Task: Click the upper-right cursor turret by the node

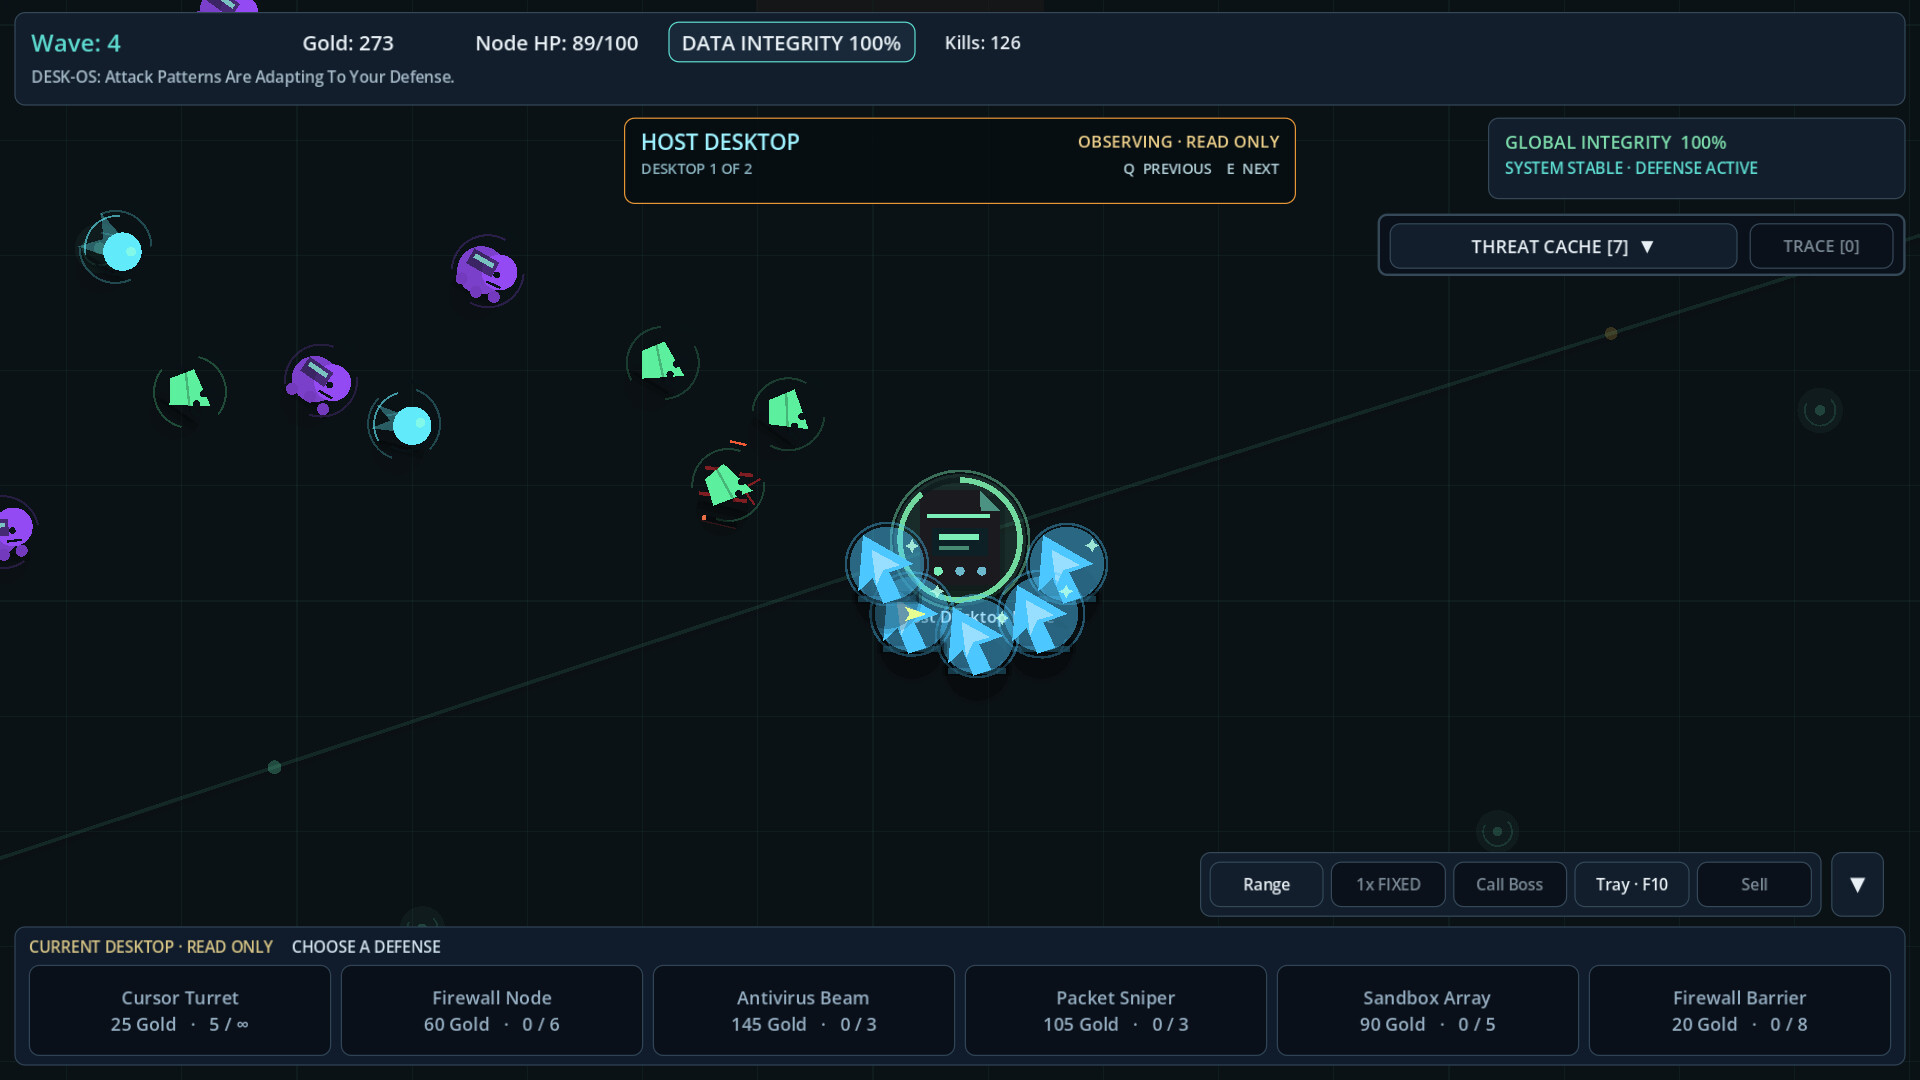Action: point(1066,564)
